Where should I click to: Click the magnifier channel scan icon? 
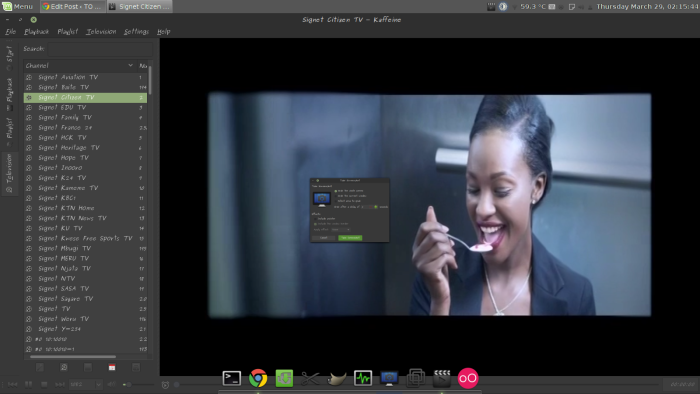(64, 367)
